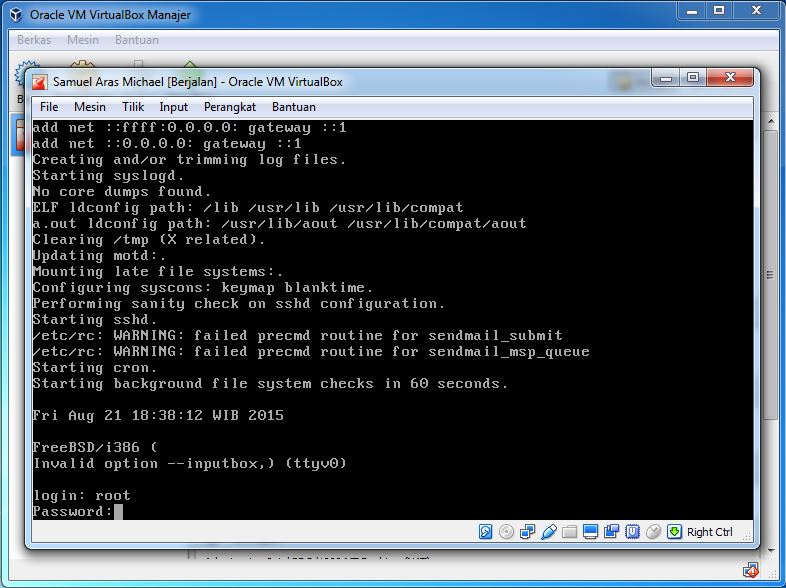Click the 'Invalid option --inputbox,) (ttyv0)' line
Screen dimensions: 786x588
coord(189,464)
